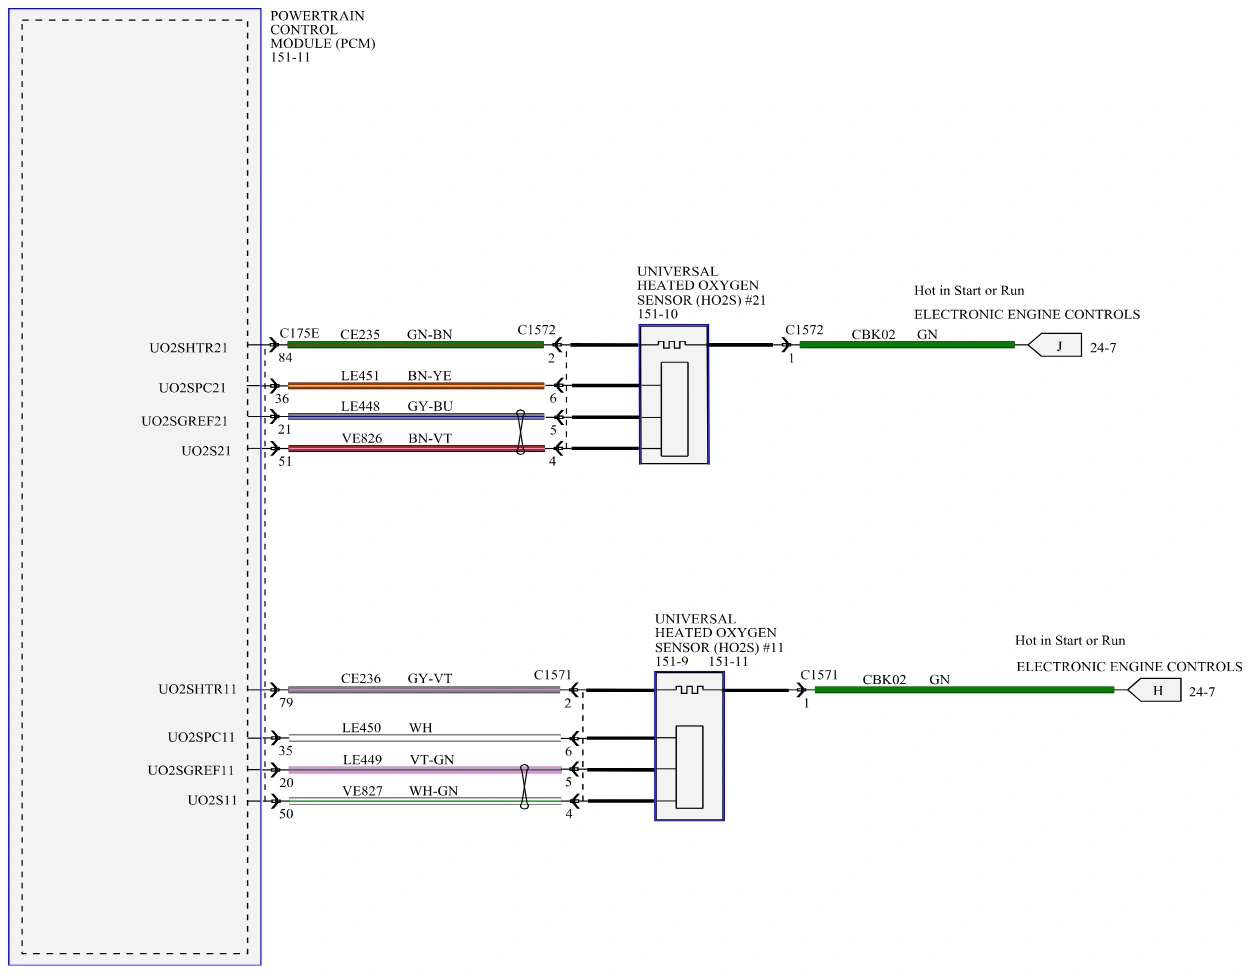Screen dimensions: 1249x973
Task: Select the UO2SGREF21 pin label
Action: pos(185,421)
